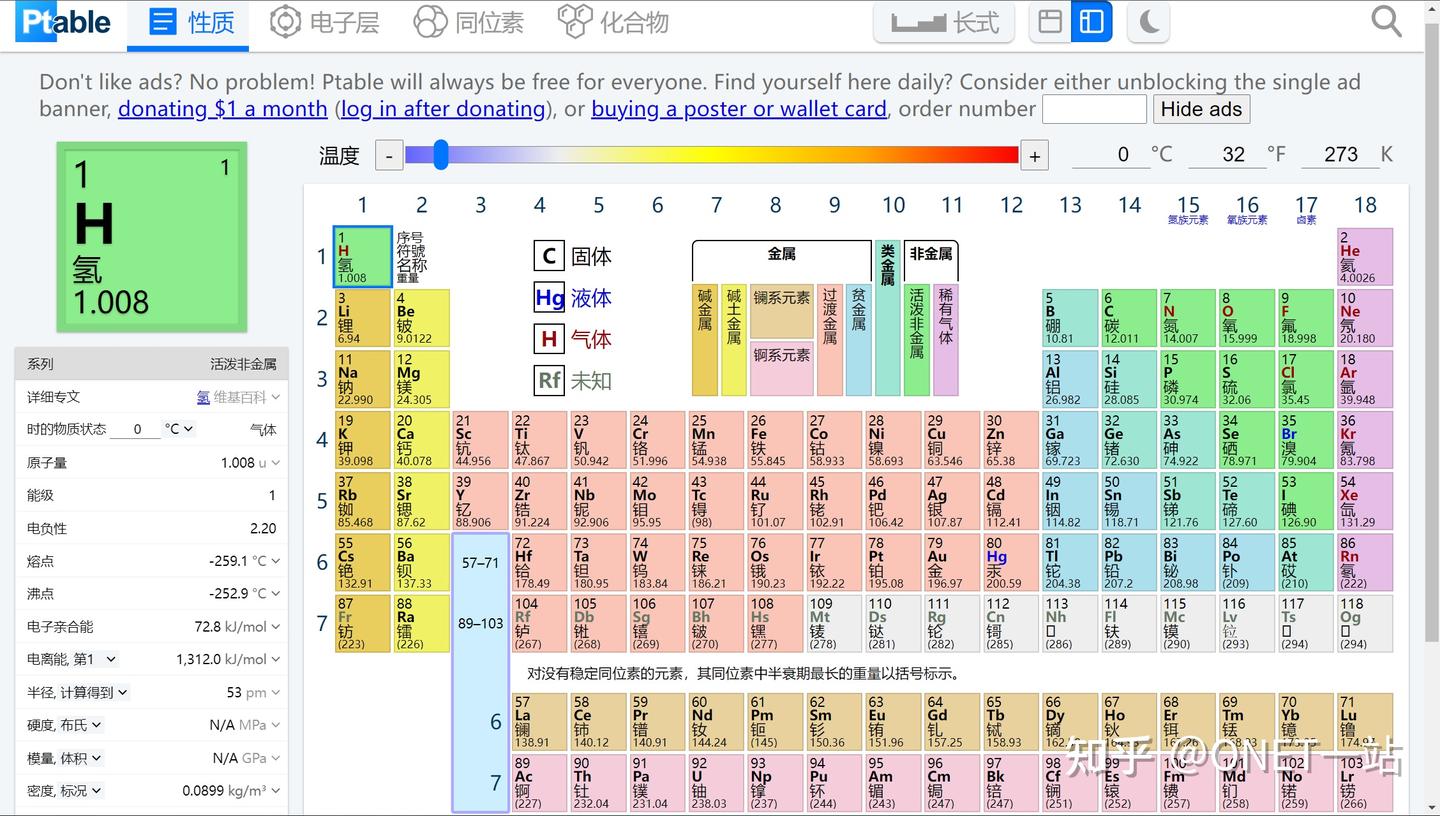Click the Hide ads button
The width and height of the screenshot is (1440, 816).
1201,109
